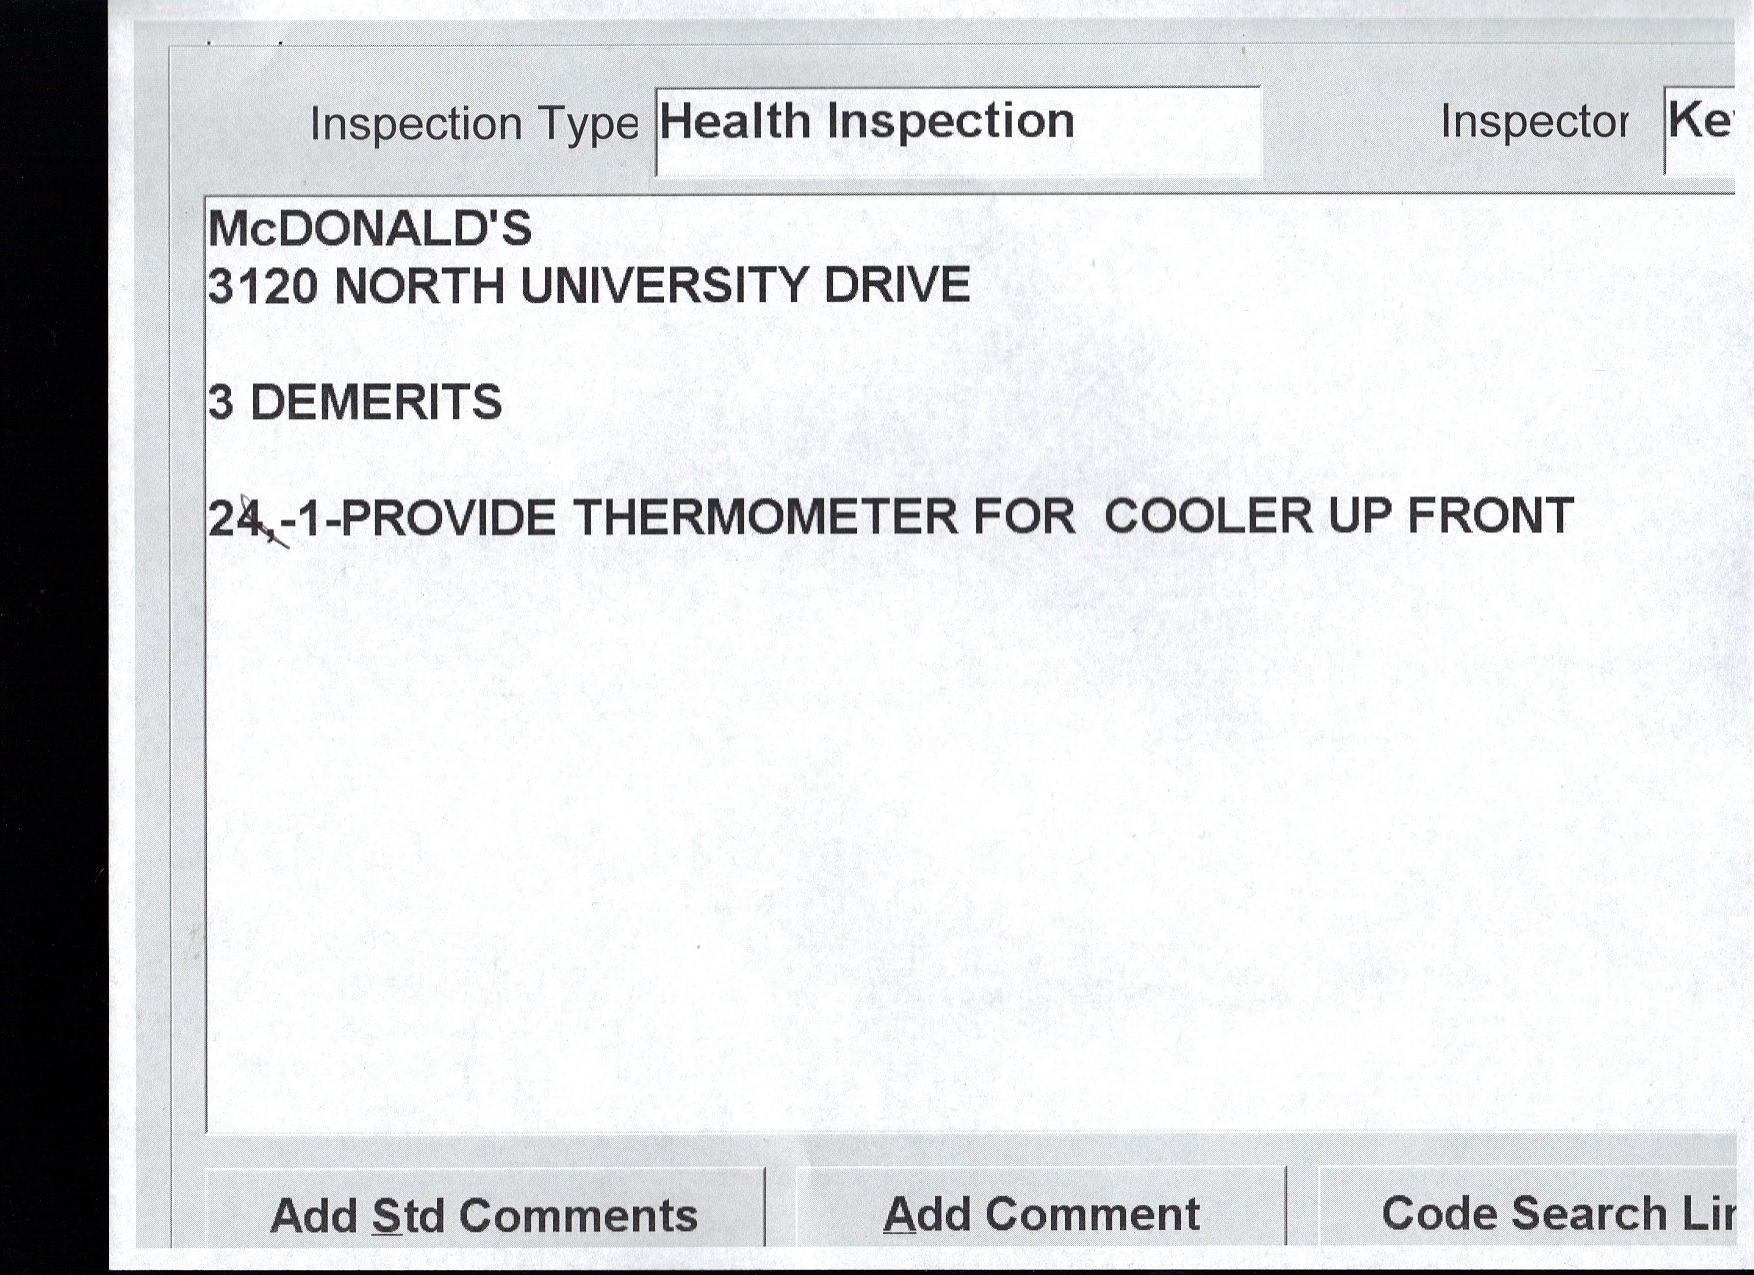Image resolution: width=1754 pixels, height=1275 pixels.
Task: Click the Inspector label
Action: [1534, 122]
